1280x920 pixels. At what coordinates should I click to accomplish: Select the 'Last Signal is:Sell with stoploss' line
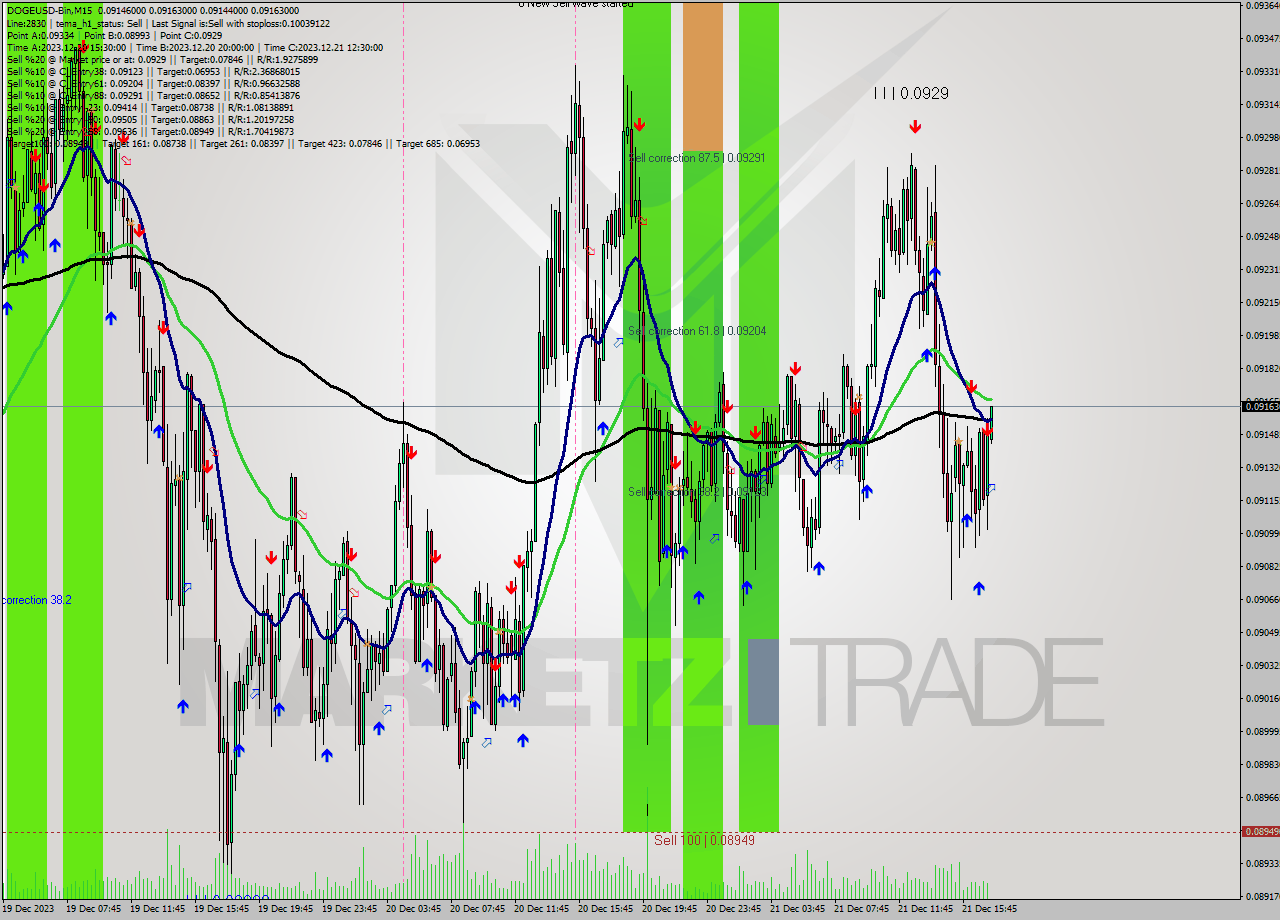tap(239, 23)
